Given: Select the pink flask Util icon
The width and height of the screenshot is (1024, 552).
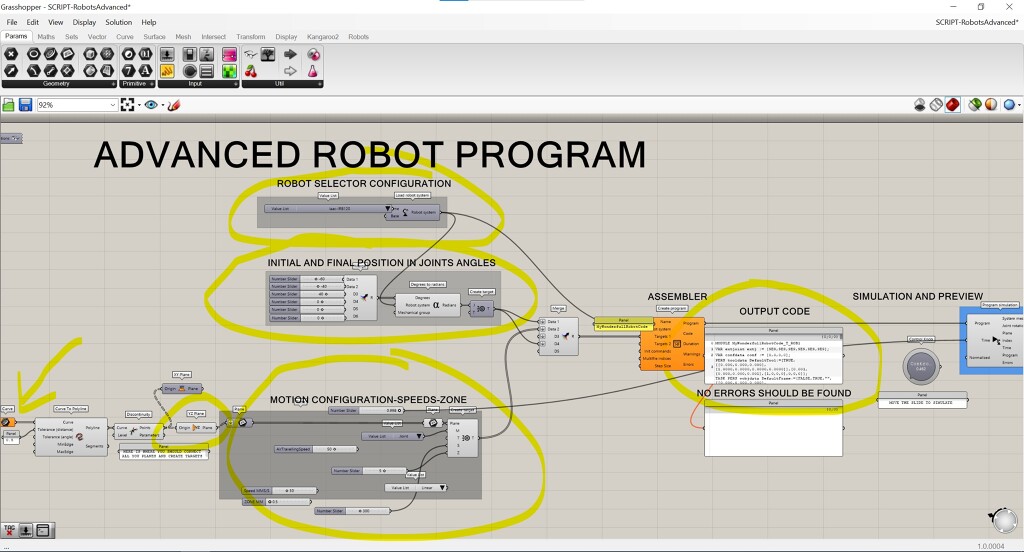Looking at the screenshot, I should [x=313, y=71].
